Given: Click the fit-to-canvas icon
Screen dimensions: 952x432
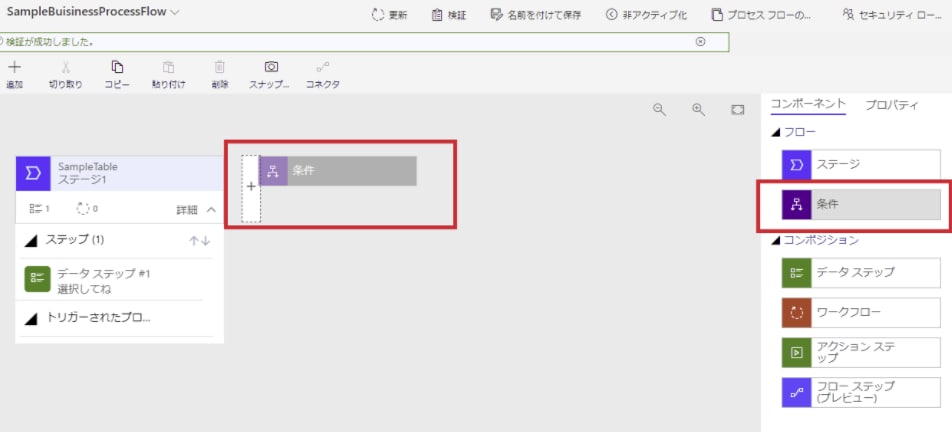Looking at the screenshot, I should pos(737,109).
